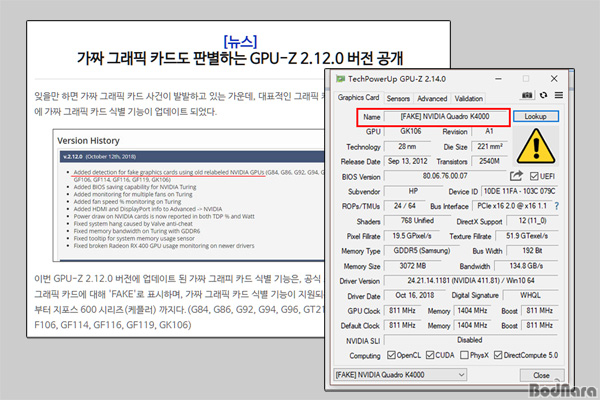
Task: Toggle the CUDA checkbox
Action: pos(430,355)
